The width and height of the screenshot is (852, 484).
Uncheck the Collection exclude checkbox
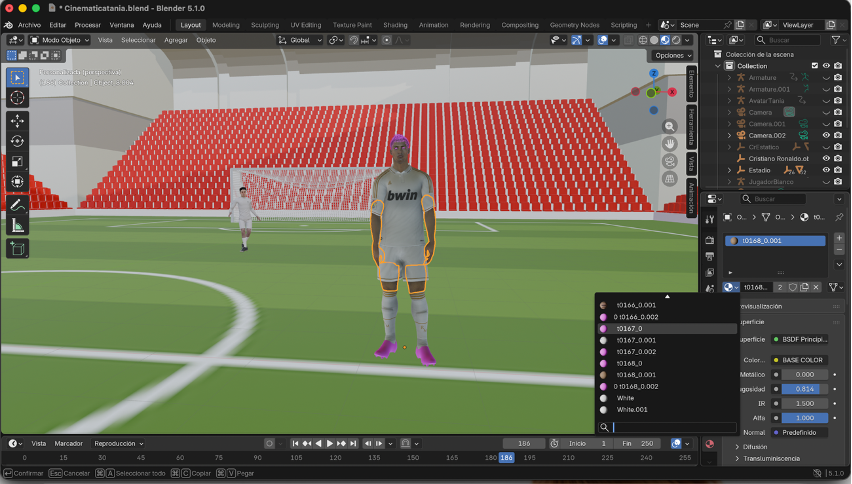(815, 66)
